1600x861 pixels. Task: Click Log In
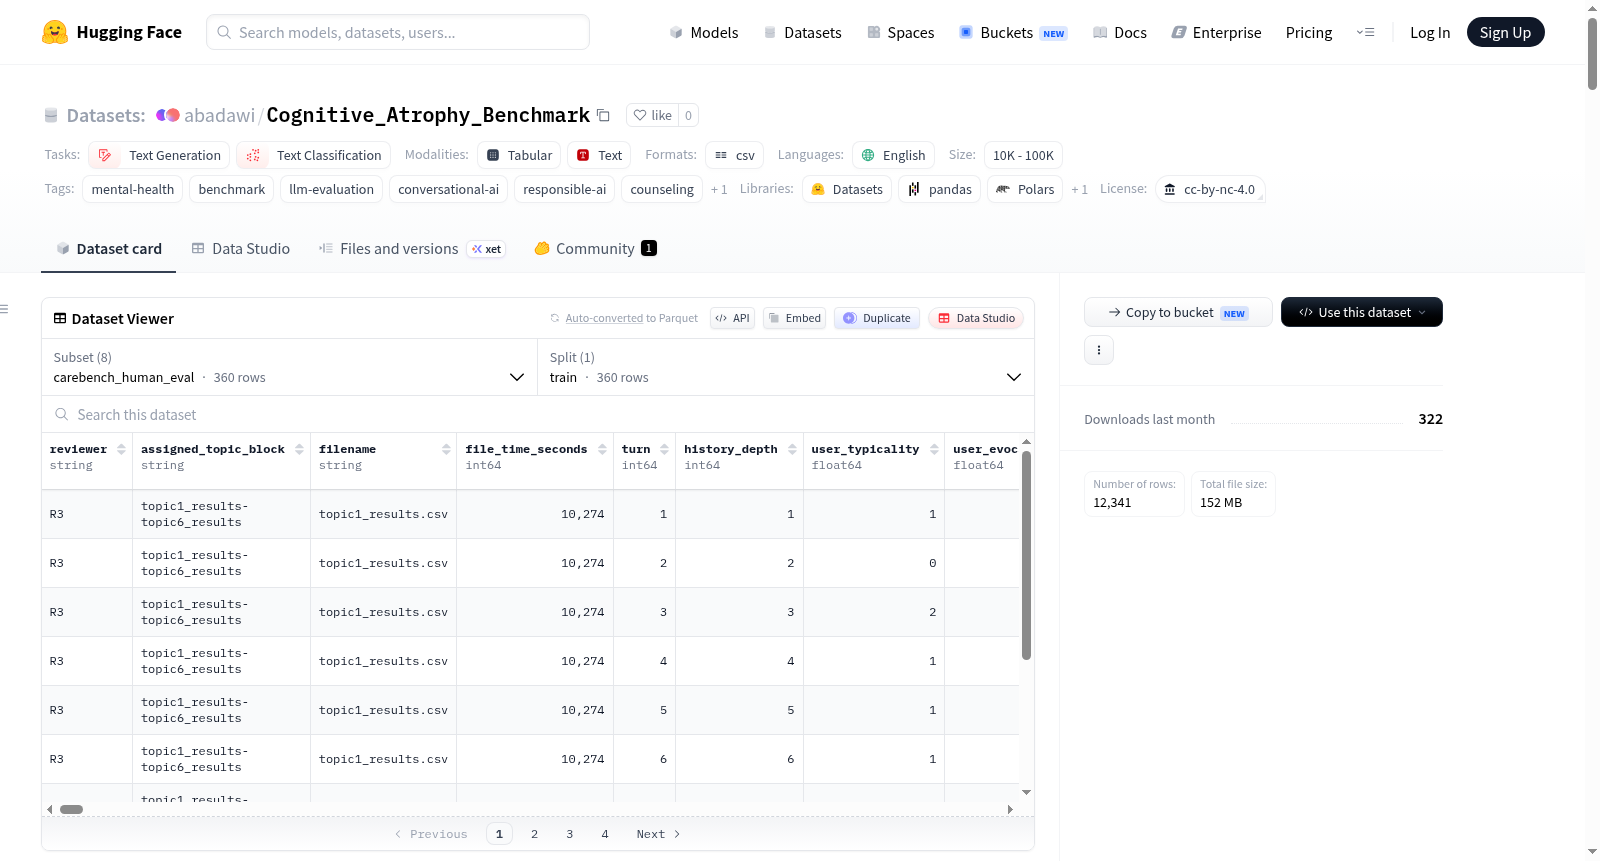click(1429, 32)
